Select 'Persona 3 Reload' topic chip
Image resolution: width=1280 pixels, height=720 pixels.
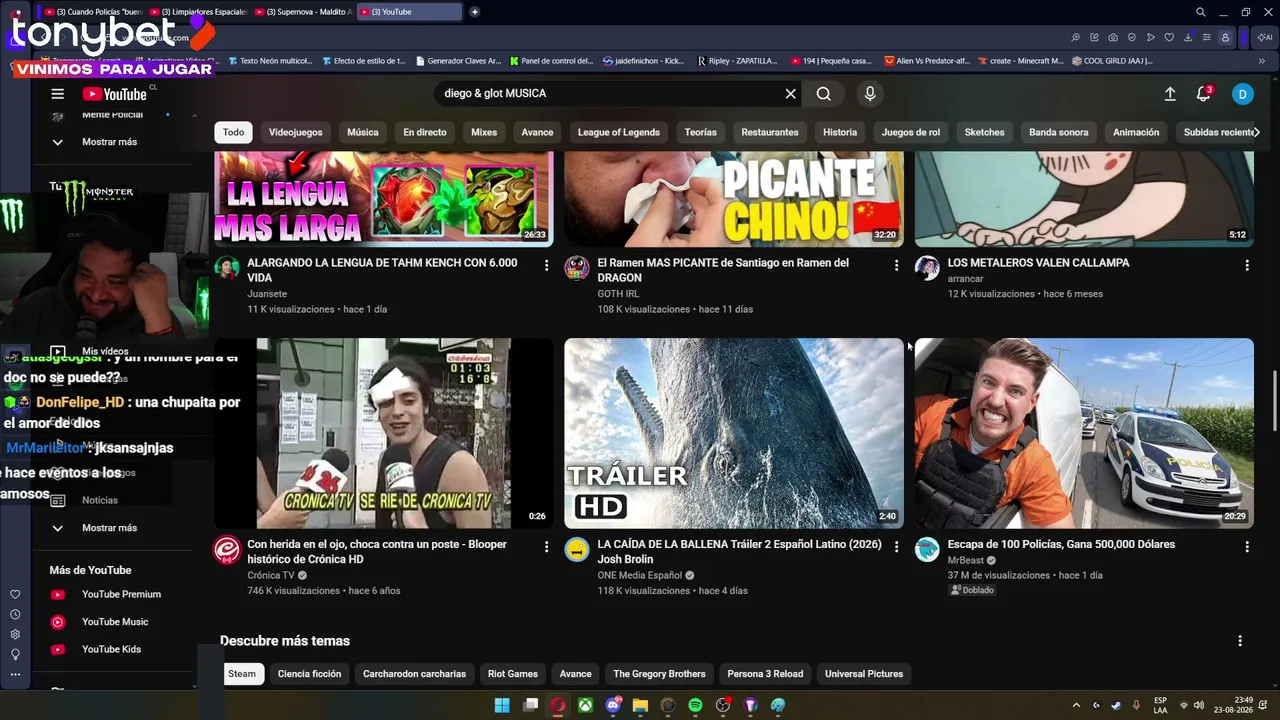(x=765, y=674)
